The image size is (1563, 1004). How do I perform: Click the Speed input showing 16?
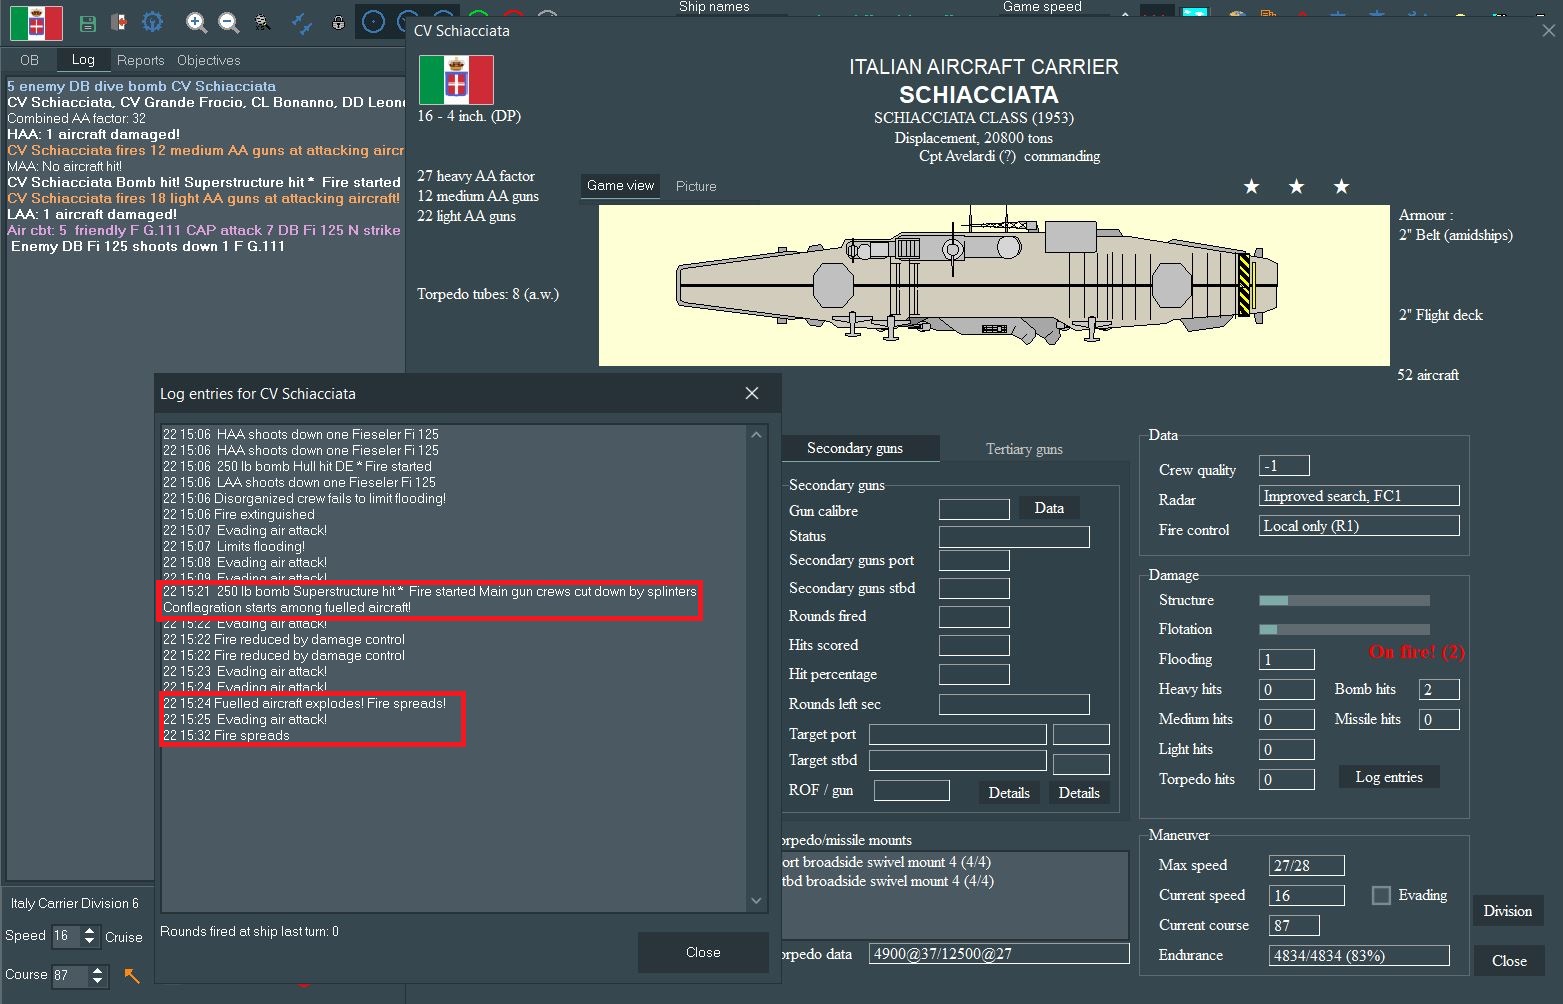pos(64,936)
